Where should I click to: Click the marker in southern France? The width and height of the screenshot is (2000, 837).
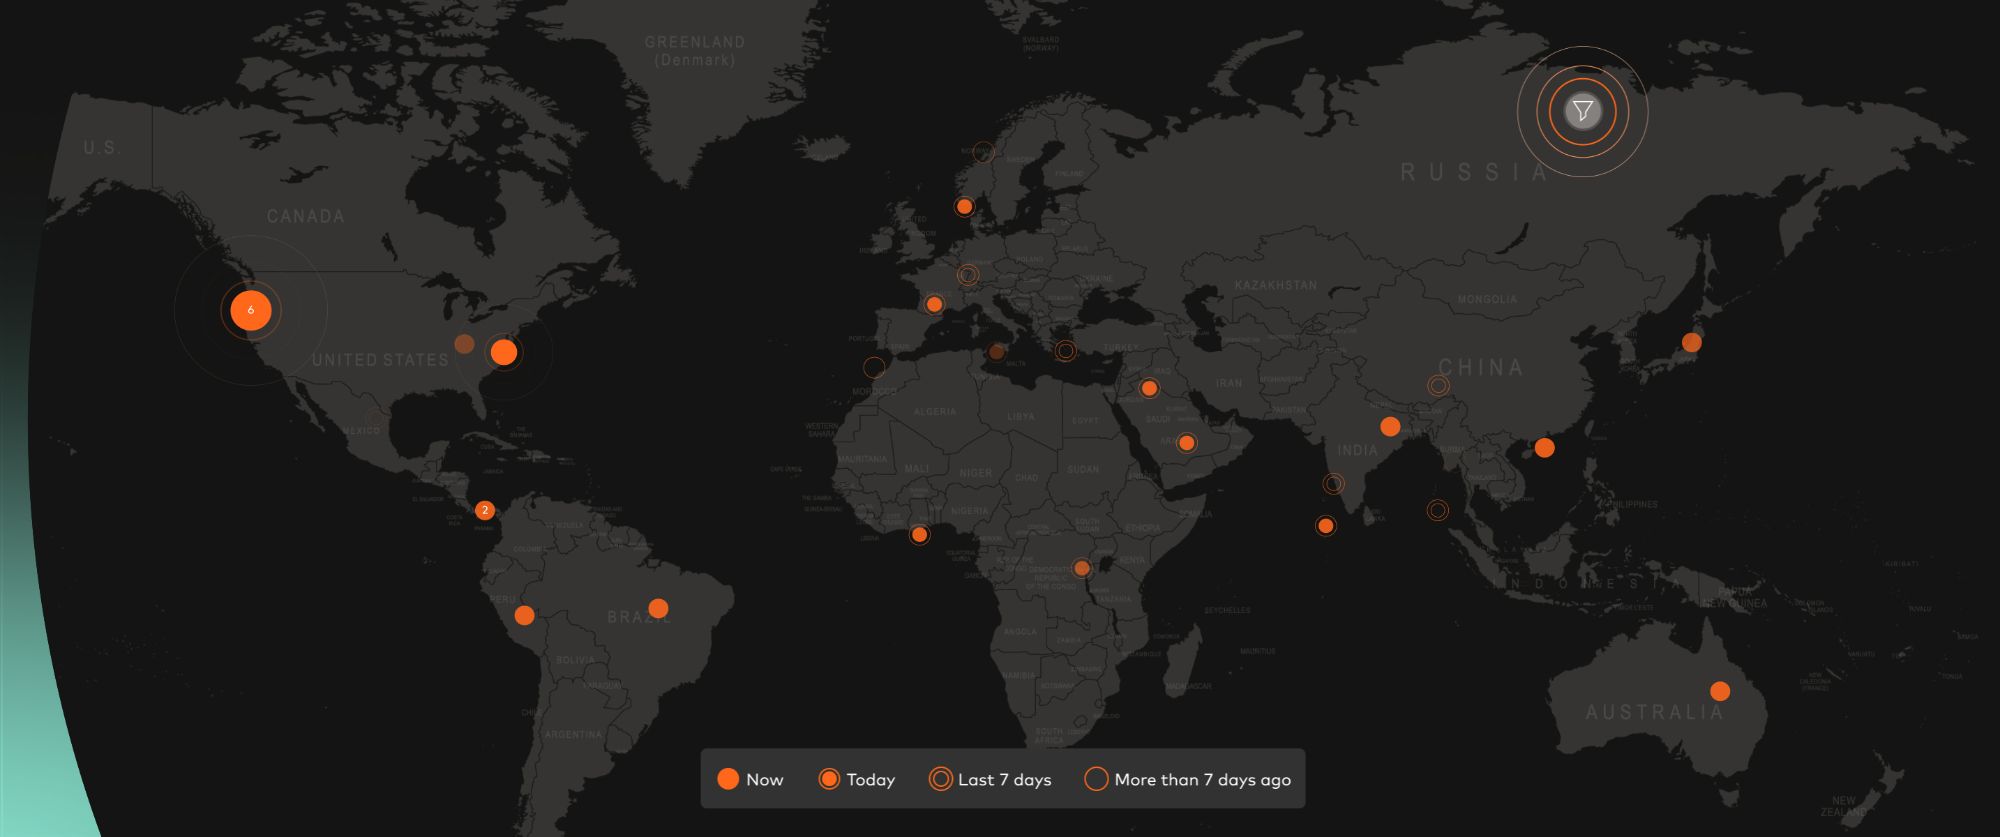pos(934,304)
